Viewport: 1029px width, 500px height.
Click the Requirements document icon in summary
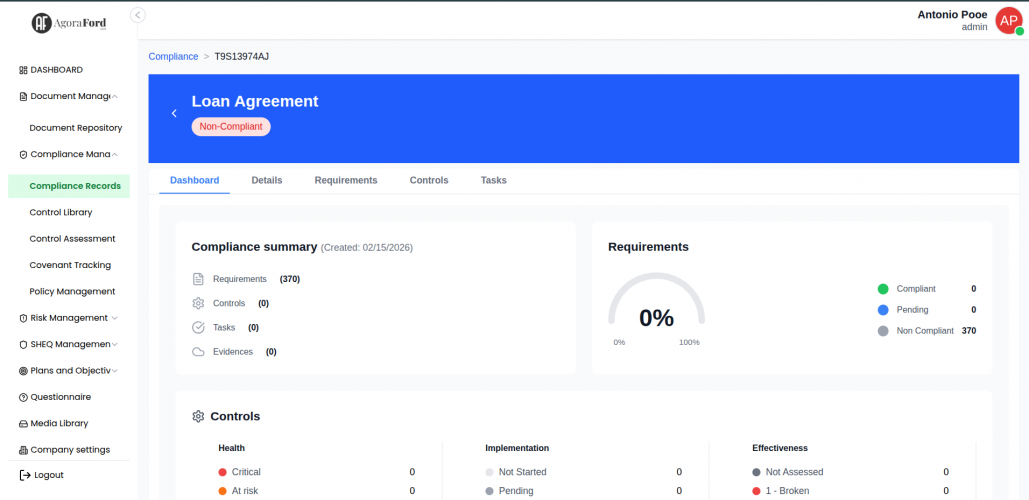coord(198,279)
